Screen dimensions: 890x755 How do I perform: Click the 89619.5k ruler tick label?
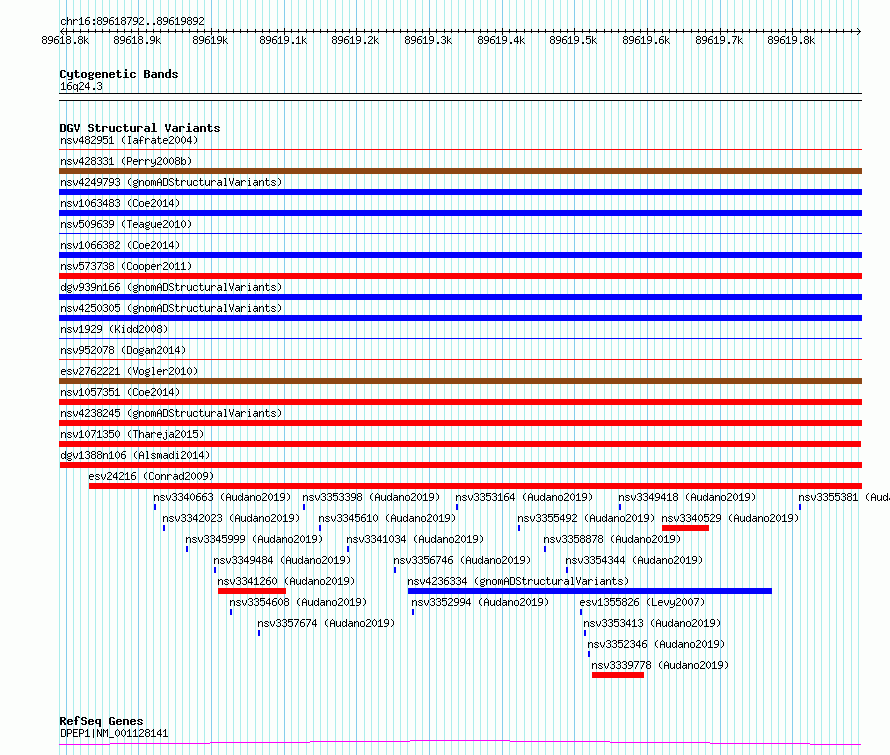tap(573, 40)
